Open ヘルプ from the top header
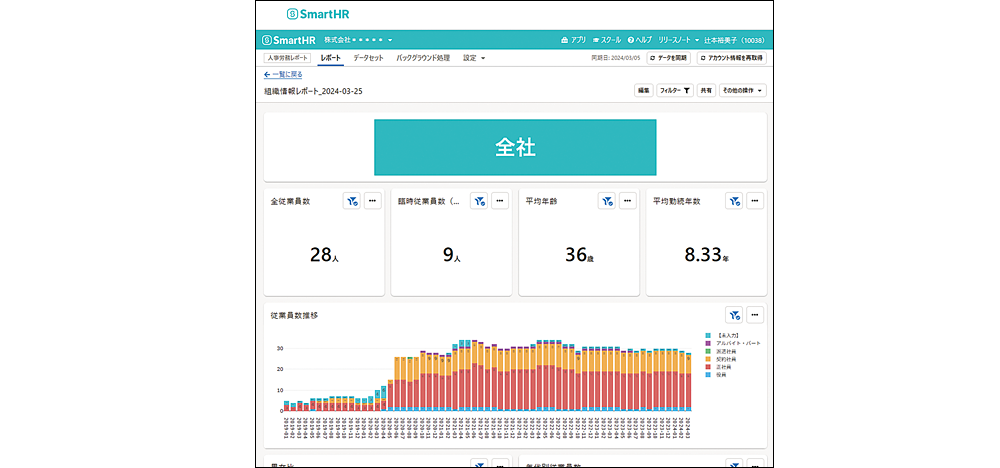This screenshot has width=1000, height=468. [x=640, y=40]
